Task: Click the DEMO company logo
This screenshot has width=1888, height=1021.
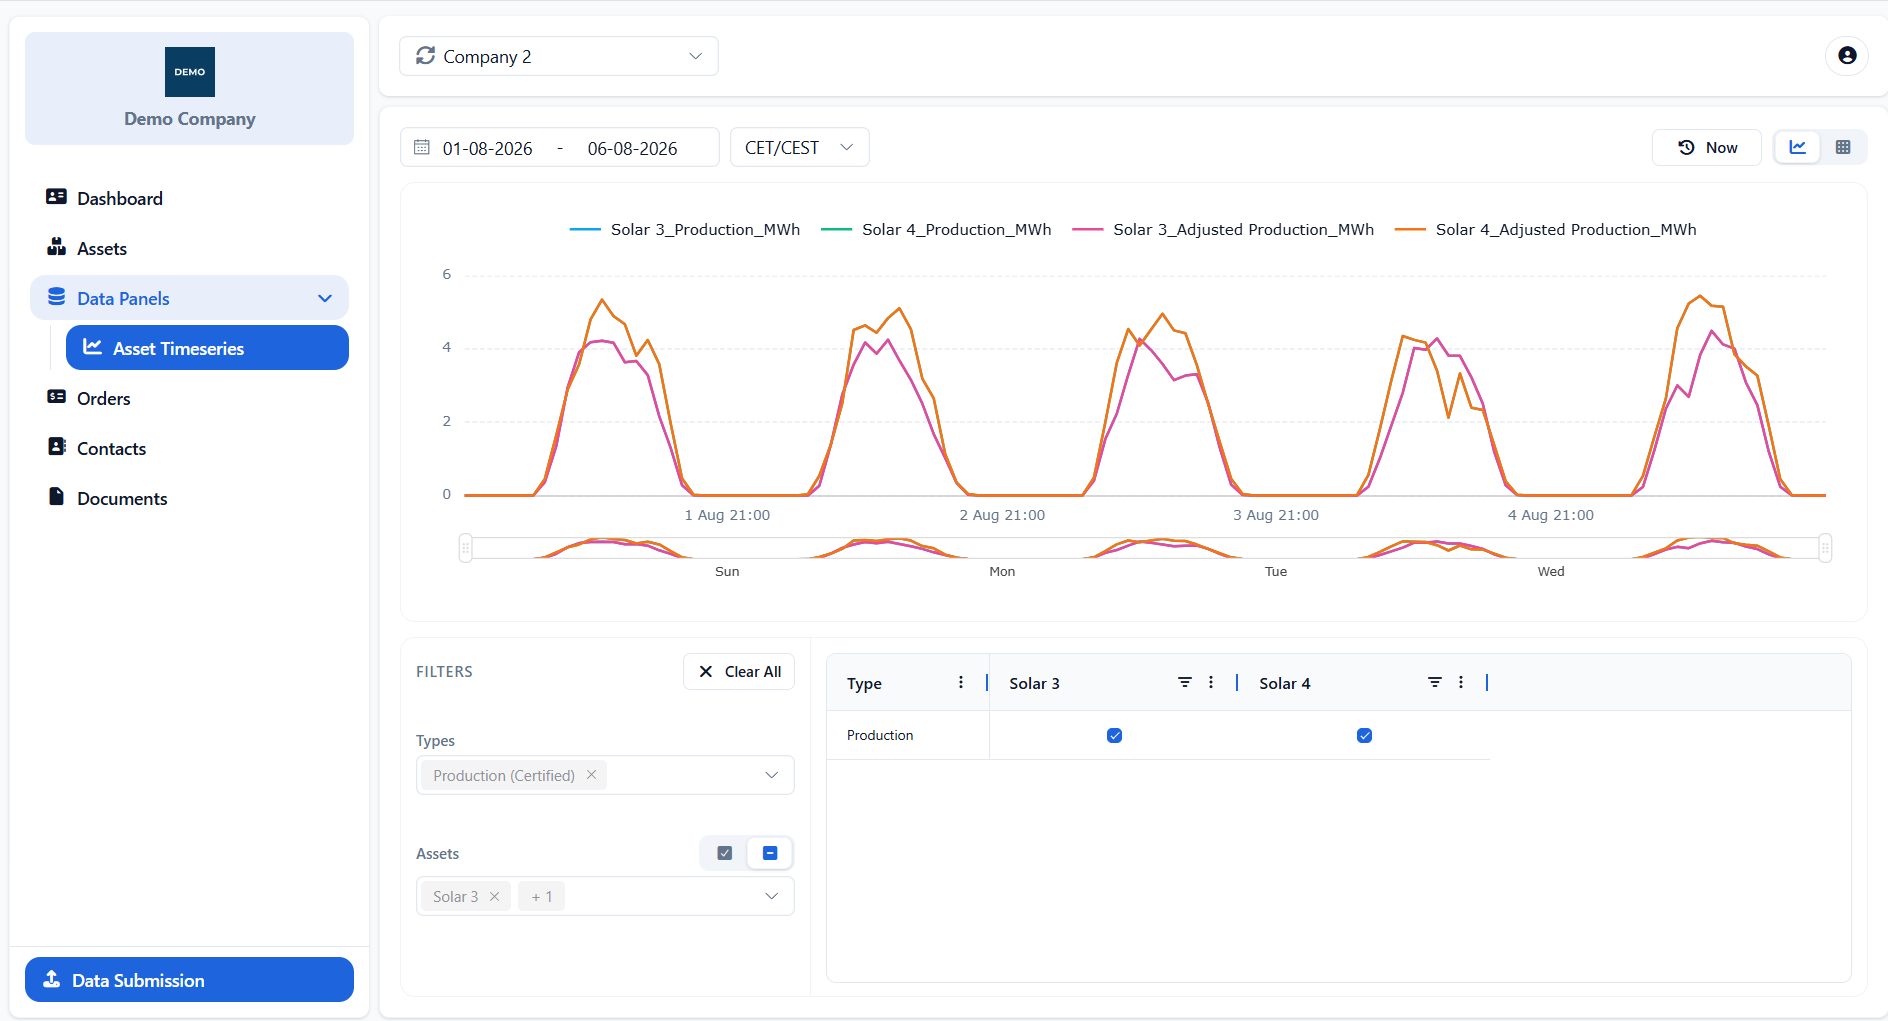Action: click(190, 72)
